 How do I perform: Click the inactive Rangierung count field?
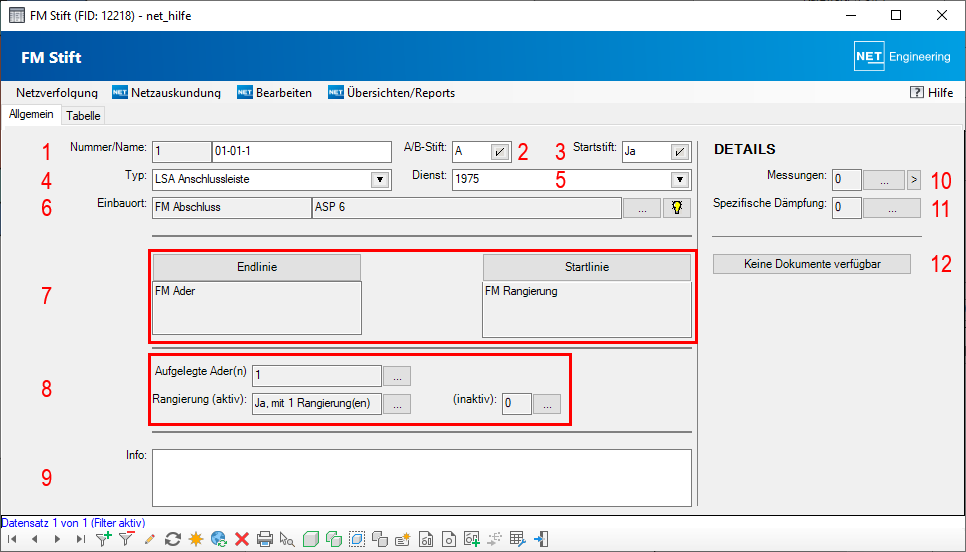[517, 404]
